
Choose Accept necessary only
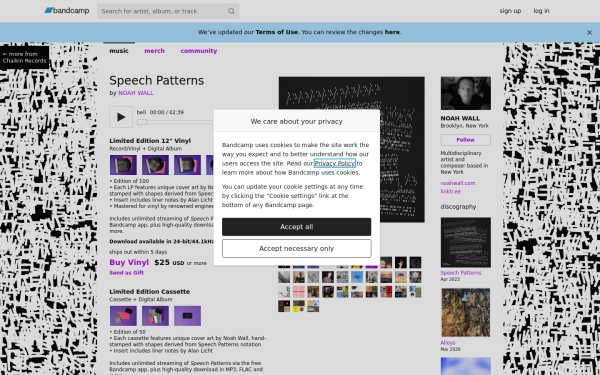(x=297, y=249)
